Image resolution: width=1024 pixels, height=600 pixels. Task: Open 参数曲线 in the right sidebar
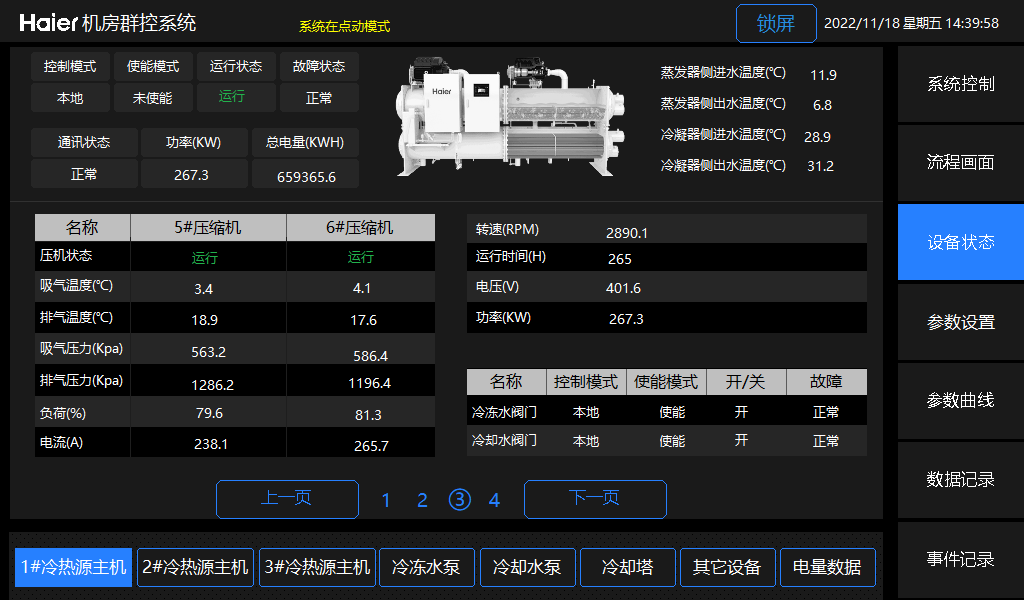click(960, 401)
